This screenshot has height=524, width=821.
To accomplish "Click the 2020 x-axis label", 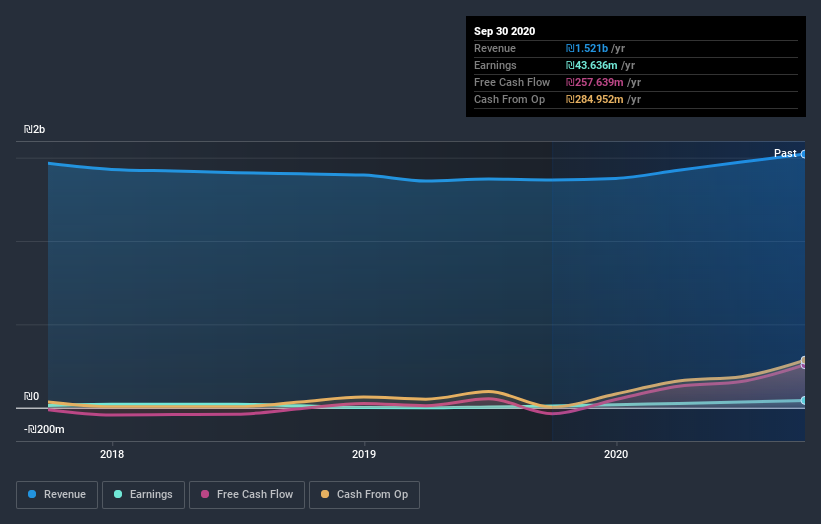I will tap(616, 454).
